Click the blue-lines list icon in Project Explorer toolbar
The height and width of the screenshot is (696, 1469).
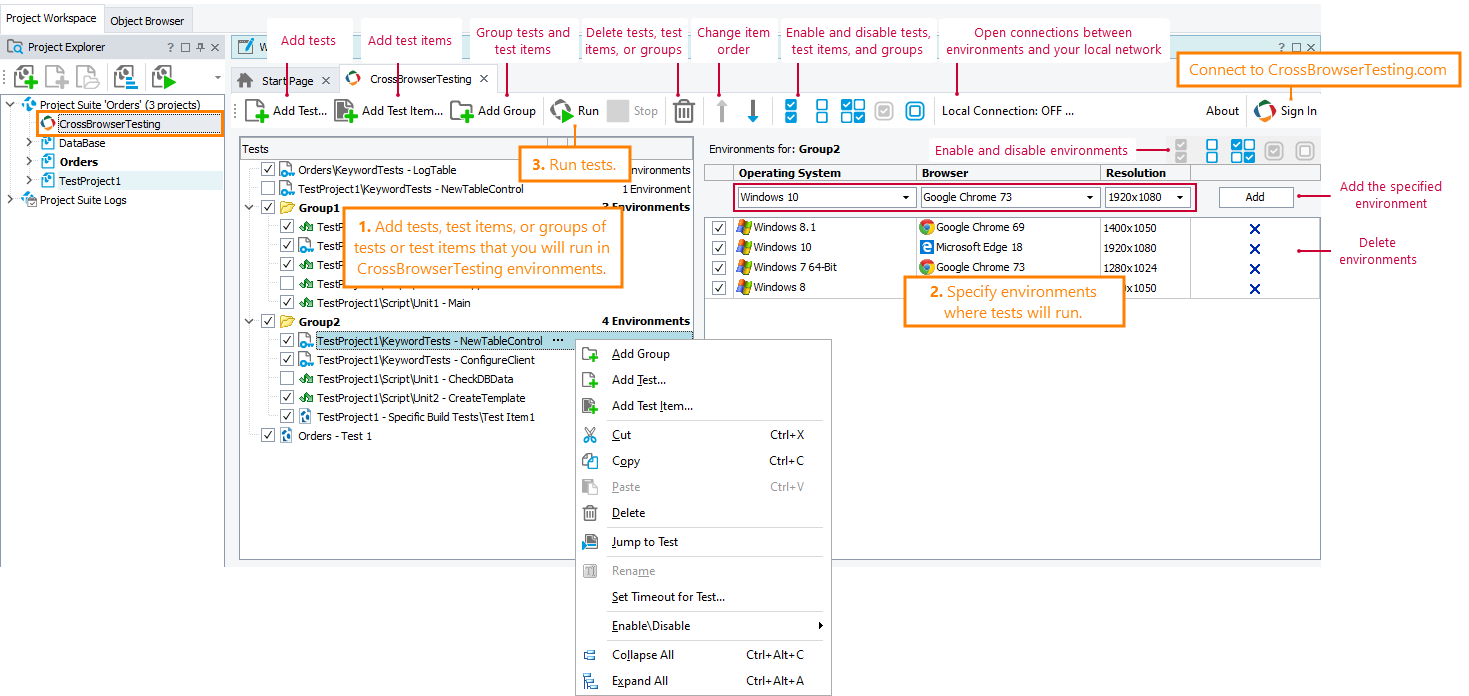125,77
